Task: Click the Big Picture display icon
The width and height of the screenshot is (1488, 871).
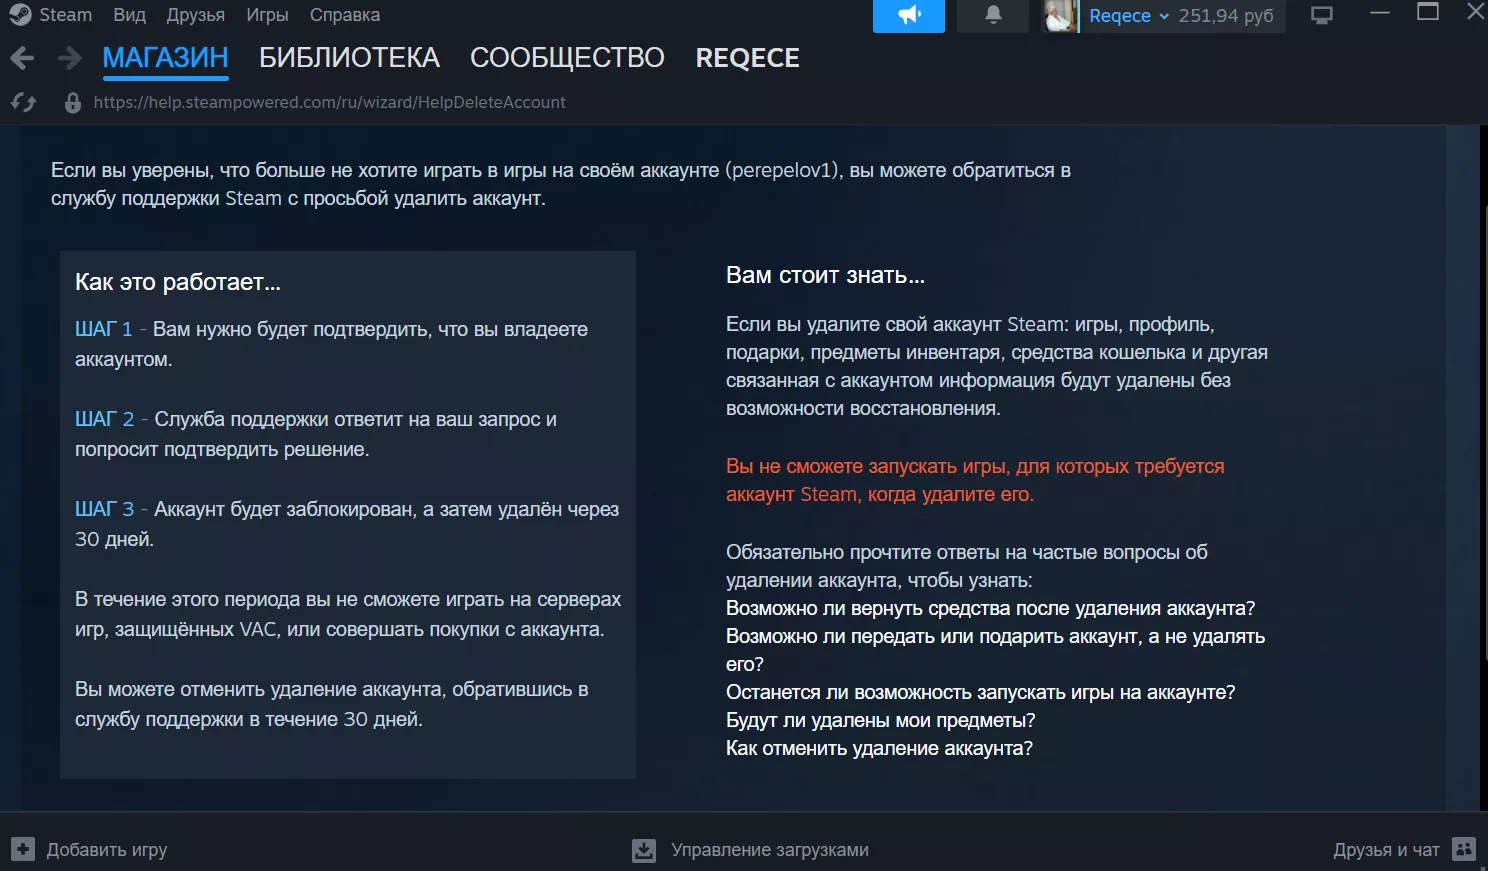Action: pyautogui.click(x=1322, y=16)
